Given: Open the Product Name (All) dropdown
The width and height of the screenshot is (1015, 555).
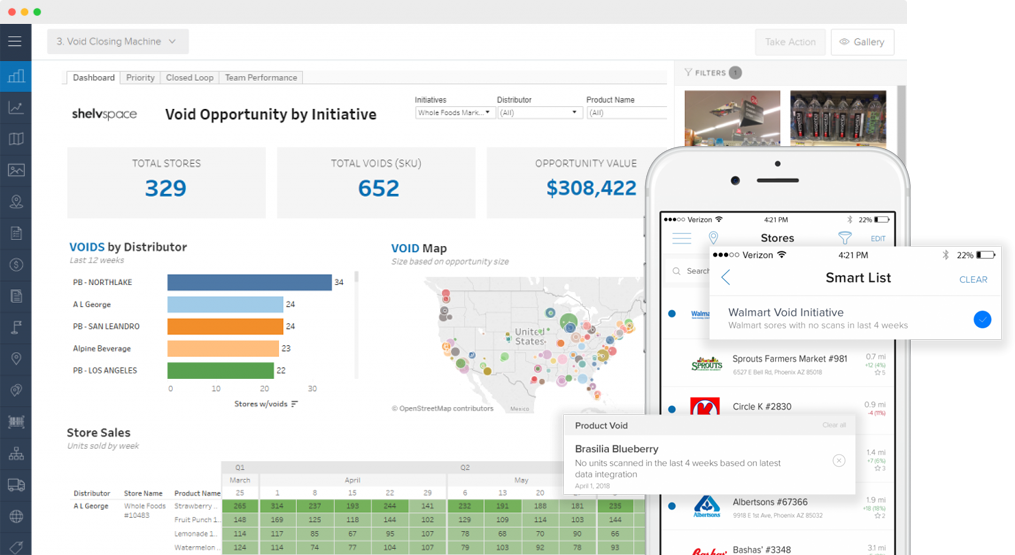Looking at the screenshot, I should 627,113.
